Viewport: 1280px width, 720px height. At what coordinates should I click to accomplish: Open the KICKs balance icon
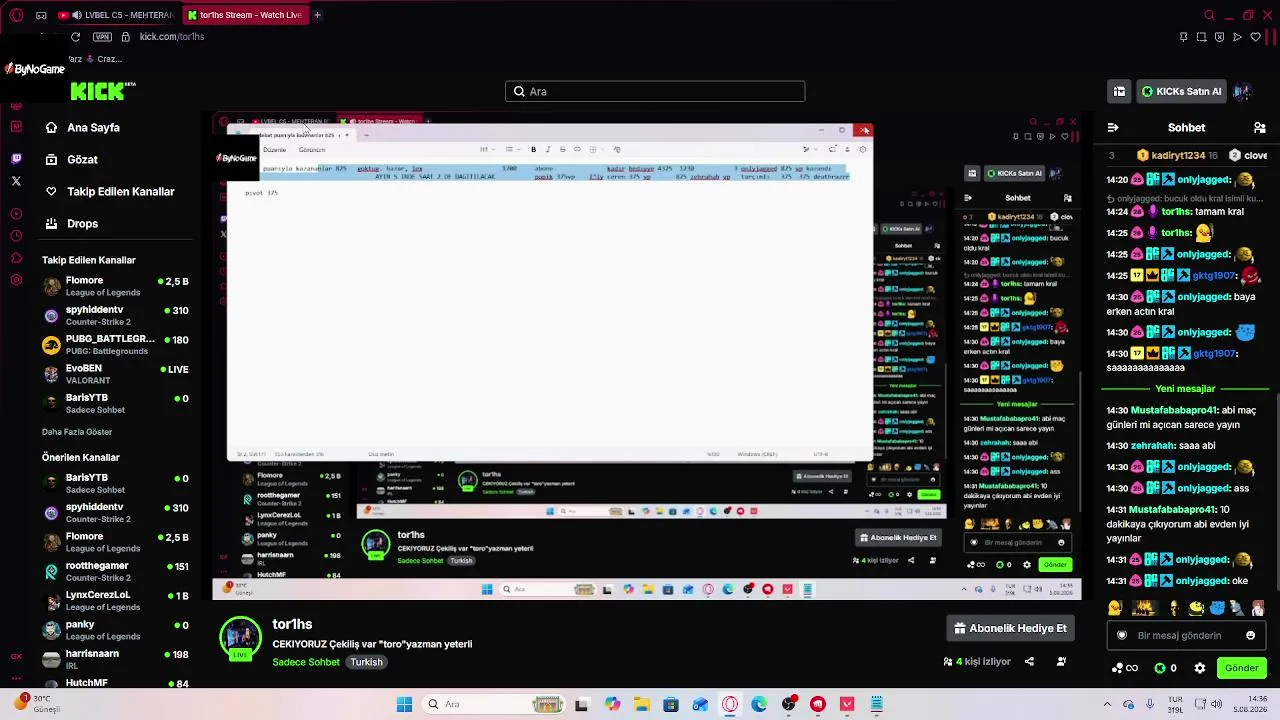[1165, 668]
